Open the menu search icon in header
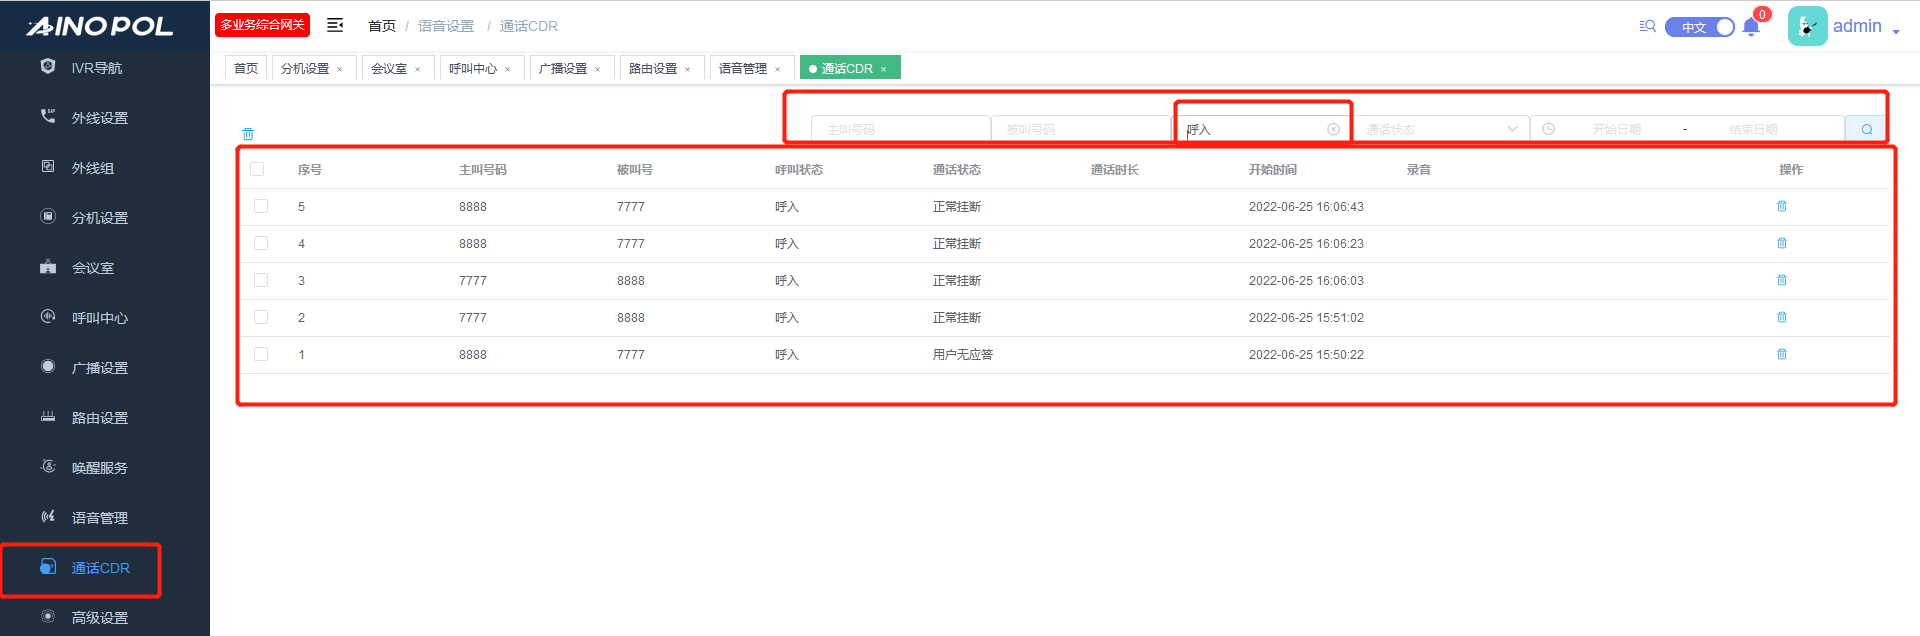The image size is (1920, 636). point(1647,26)
